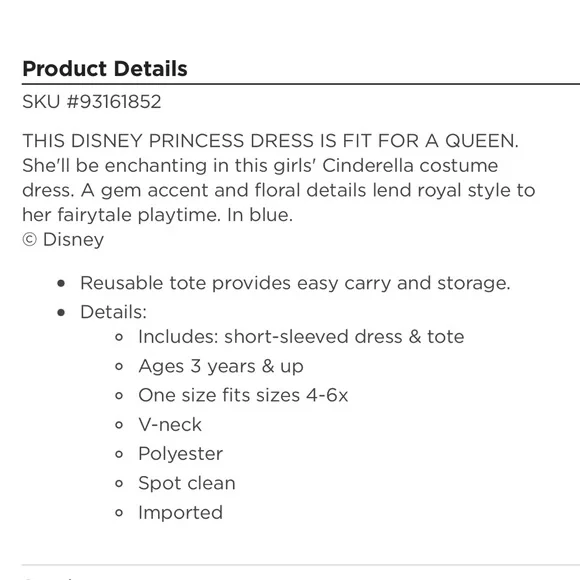Click the Imported list item
The width and height of the screenshot is (580, 580).
point(181,513)
